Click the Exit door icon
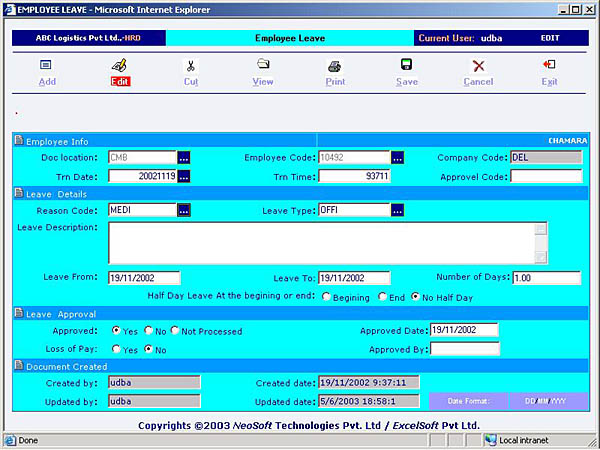The height and width of the screenshot is (450, 600). point(549,64)
